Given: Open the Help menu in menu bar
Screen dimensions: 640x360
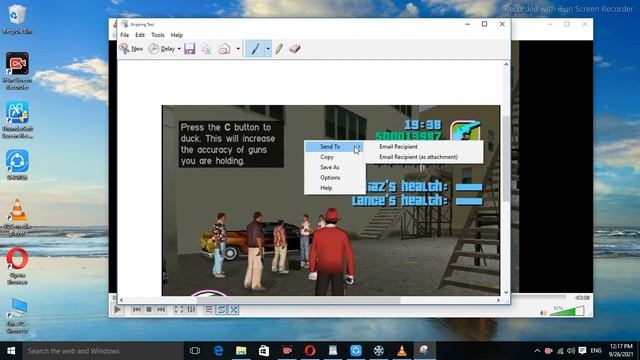Looking at the screenshot, I should (x=176, y=35).
